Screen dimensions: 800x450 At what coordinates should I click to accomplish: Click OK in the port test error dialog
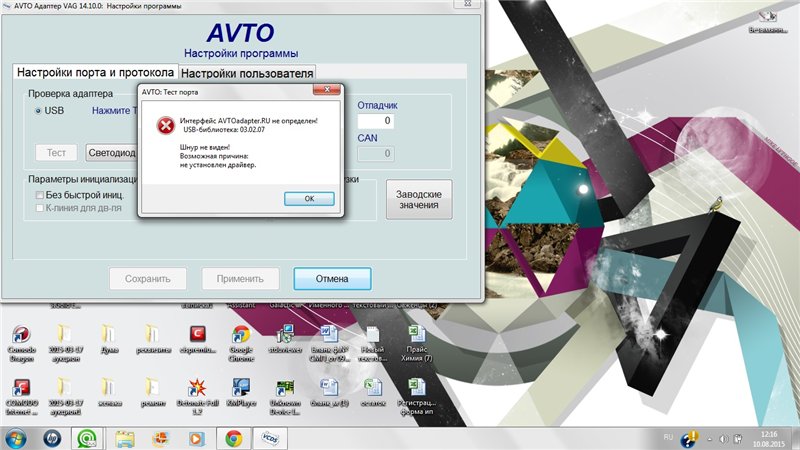point(309,198)
